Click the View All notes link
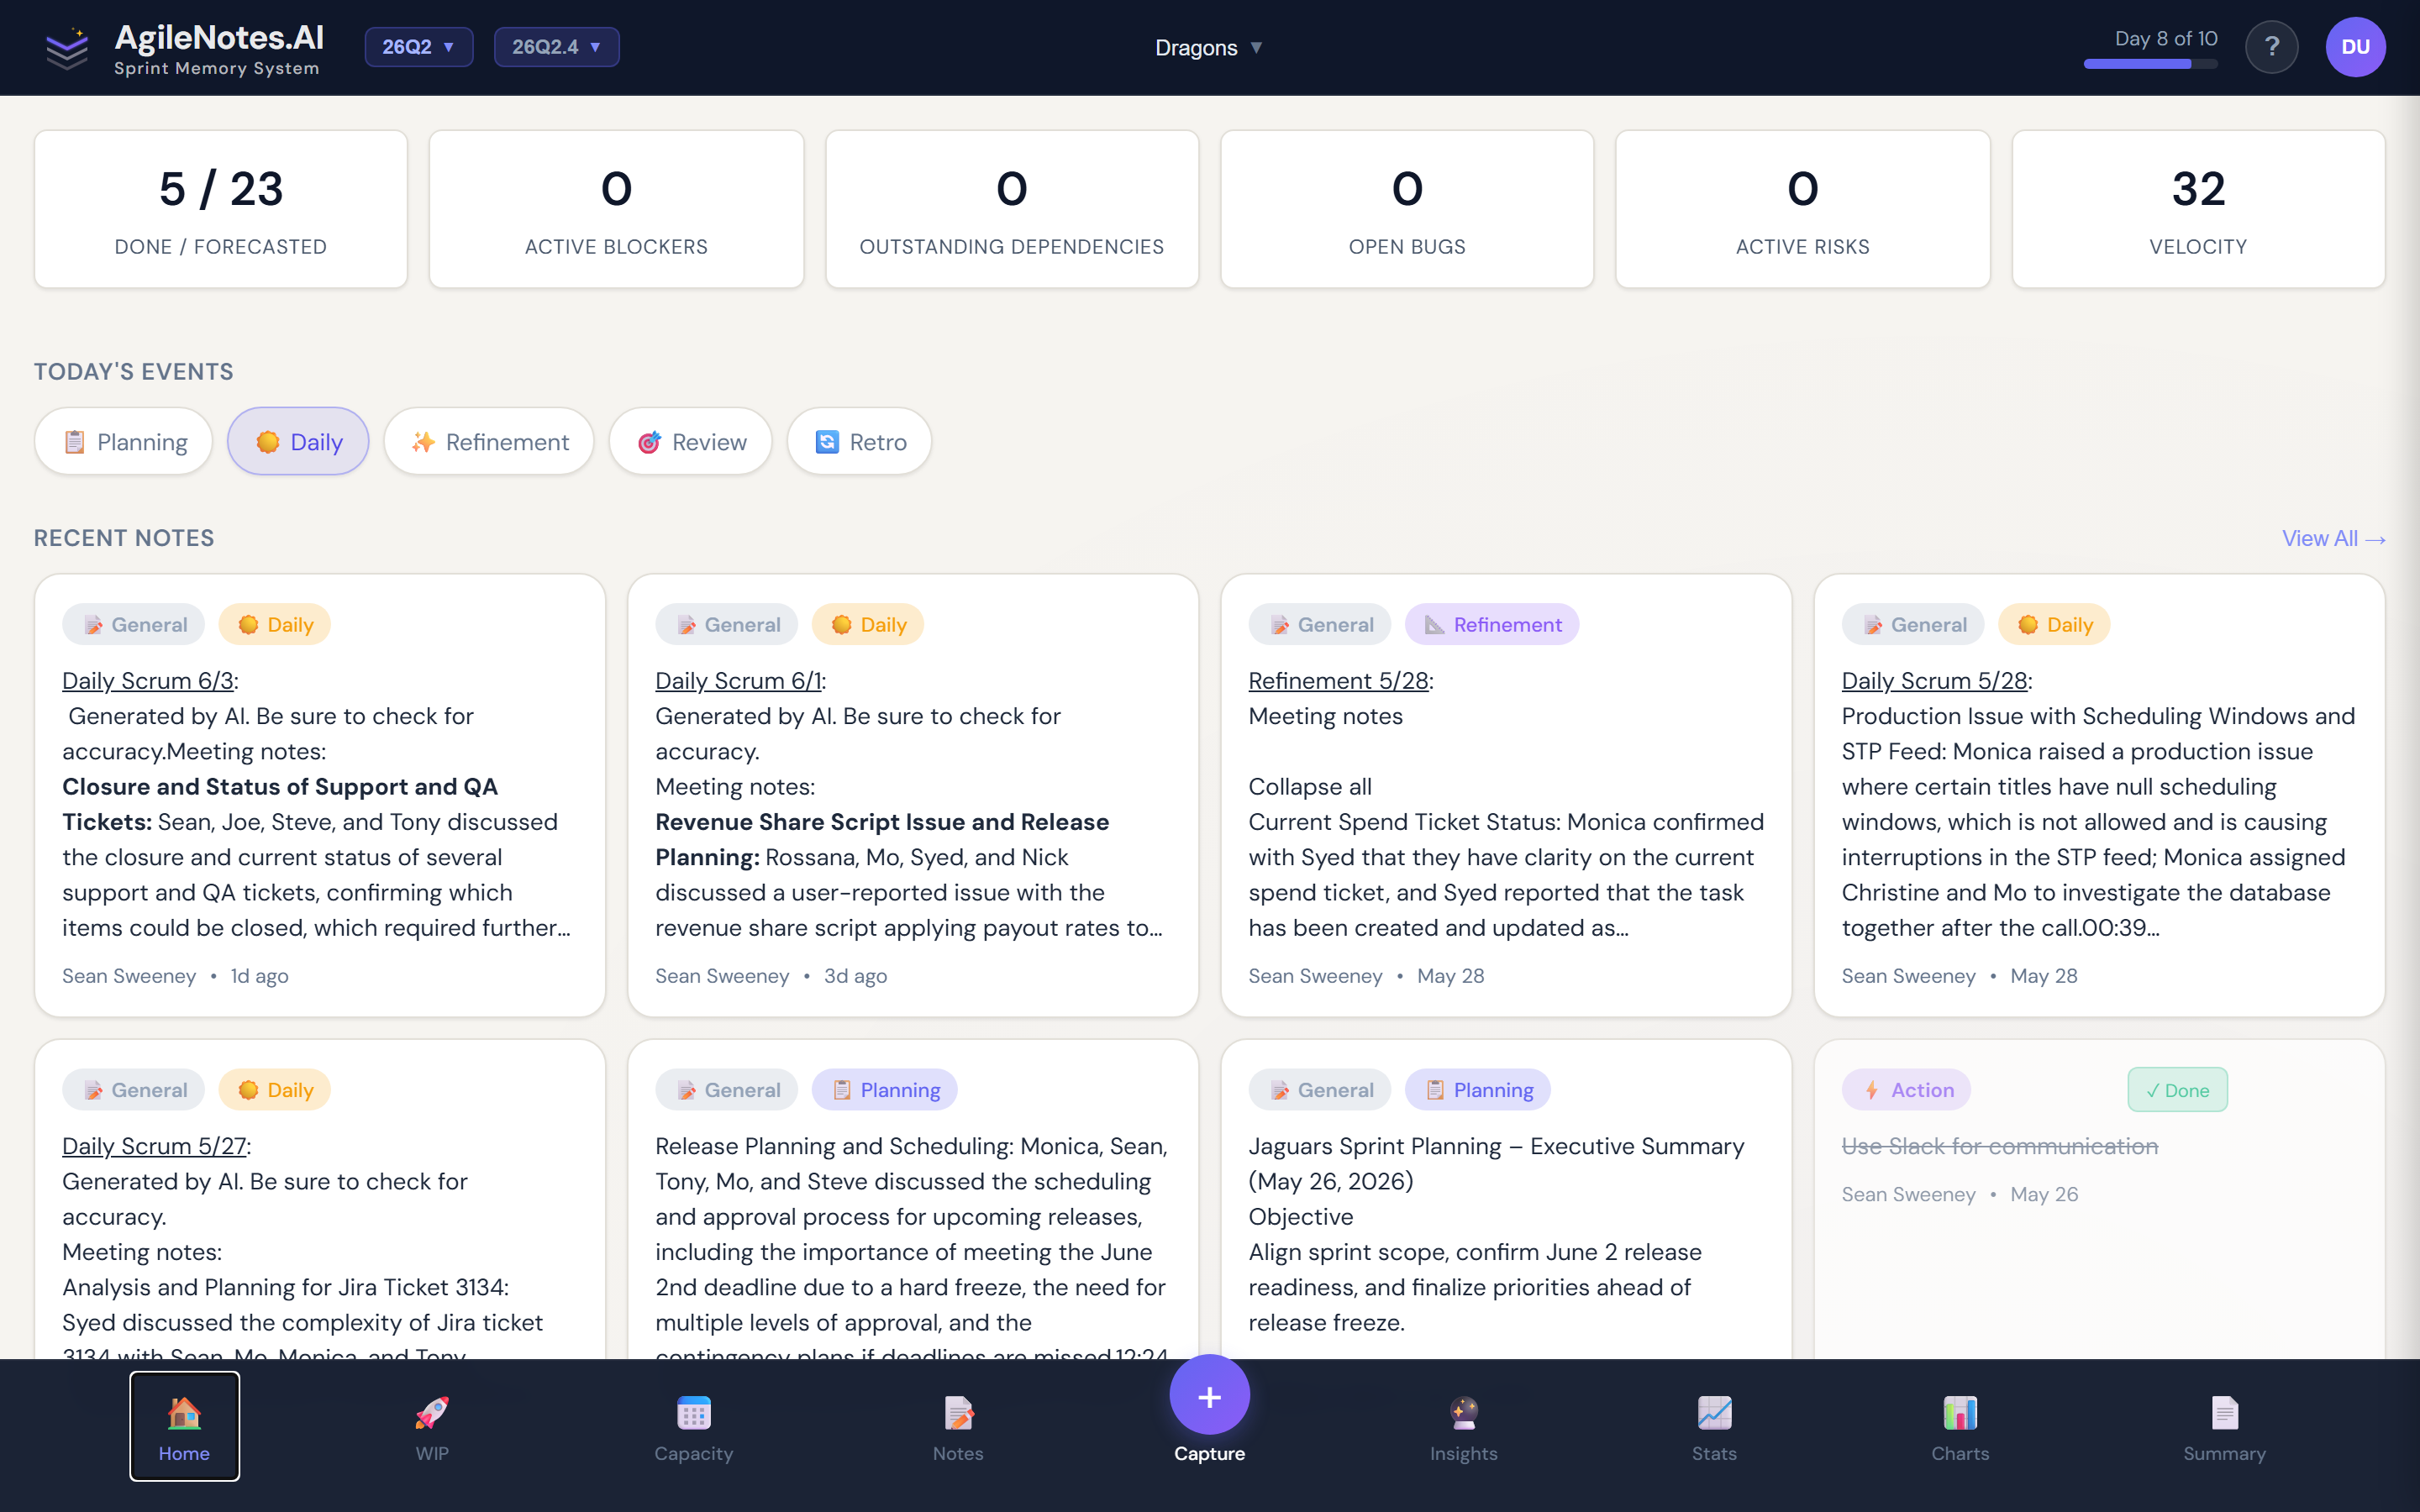 [2333, 538]
